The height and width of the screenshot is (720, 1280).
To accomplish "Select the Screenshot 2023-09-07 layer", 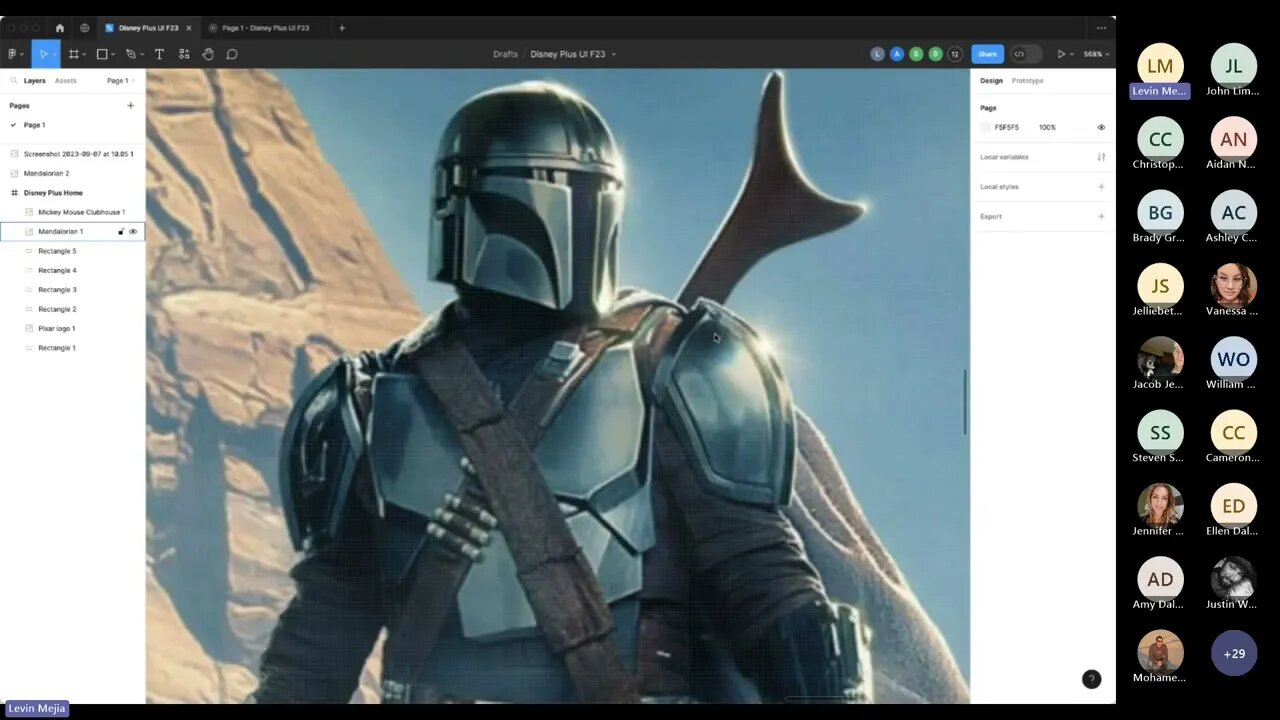I will click(72, 154).
